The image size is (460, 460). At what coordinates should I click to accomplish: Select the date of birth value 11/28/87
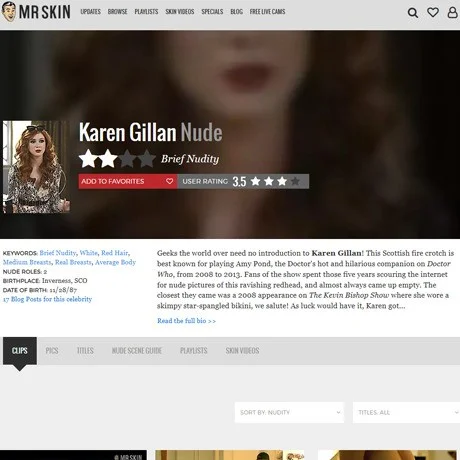[x=63, y=290]
